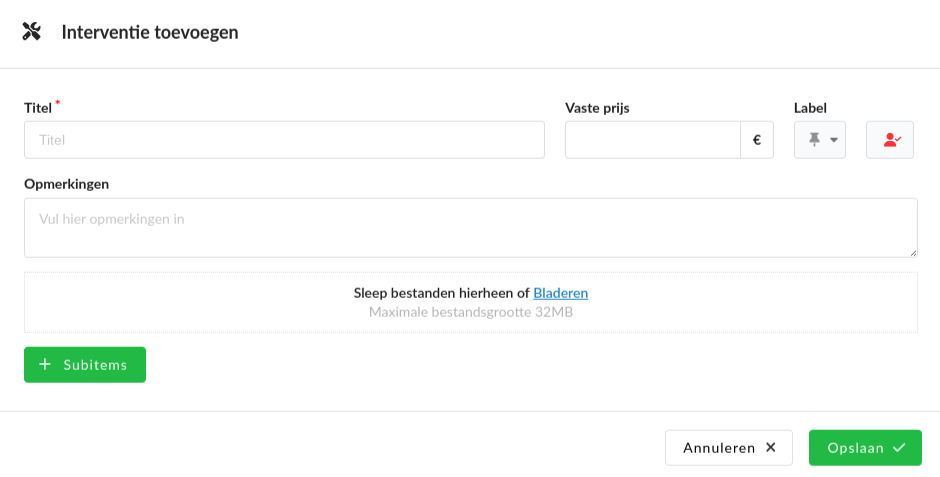Focus the Vaste prijs amount field
This screenshot has height=477, width=940.
pyautogui.click(x=653, y=140)
